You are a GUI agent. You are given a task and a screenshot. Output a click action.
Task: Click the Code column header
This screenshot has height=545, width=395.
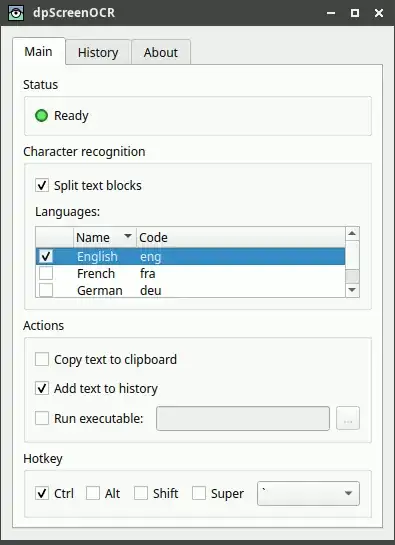coord(241,237)
